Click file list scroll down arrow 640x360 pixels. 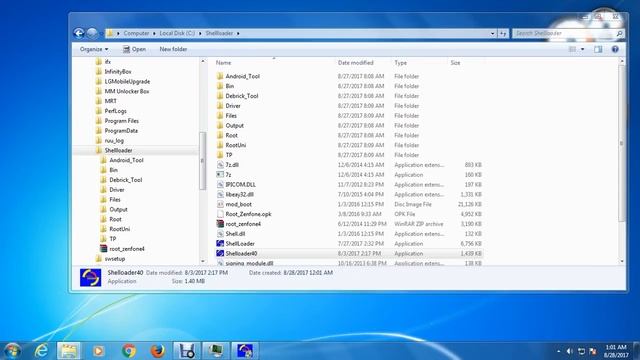(x=622, y=261)
